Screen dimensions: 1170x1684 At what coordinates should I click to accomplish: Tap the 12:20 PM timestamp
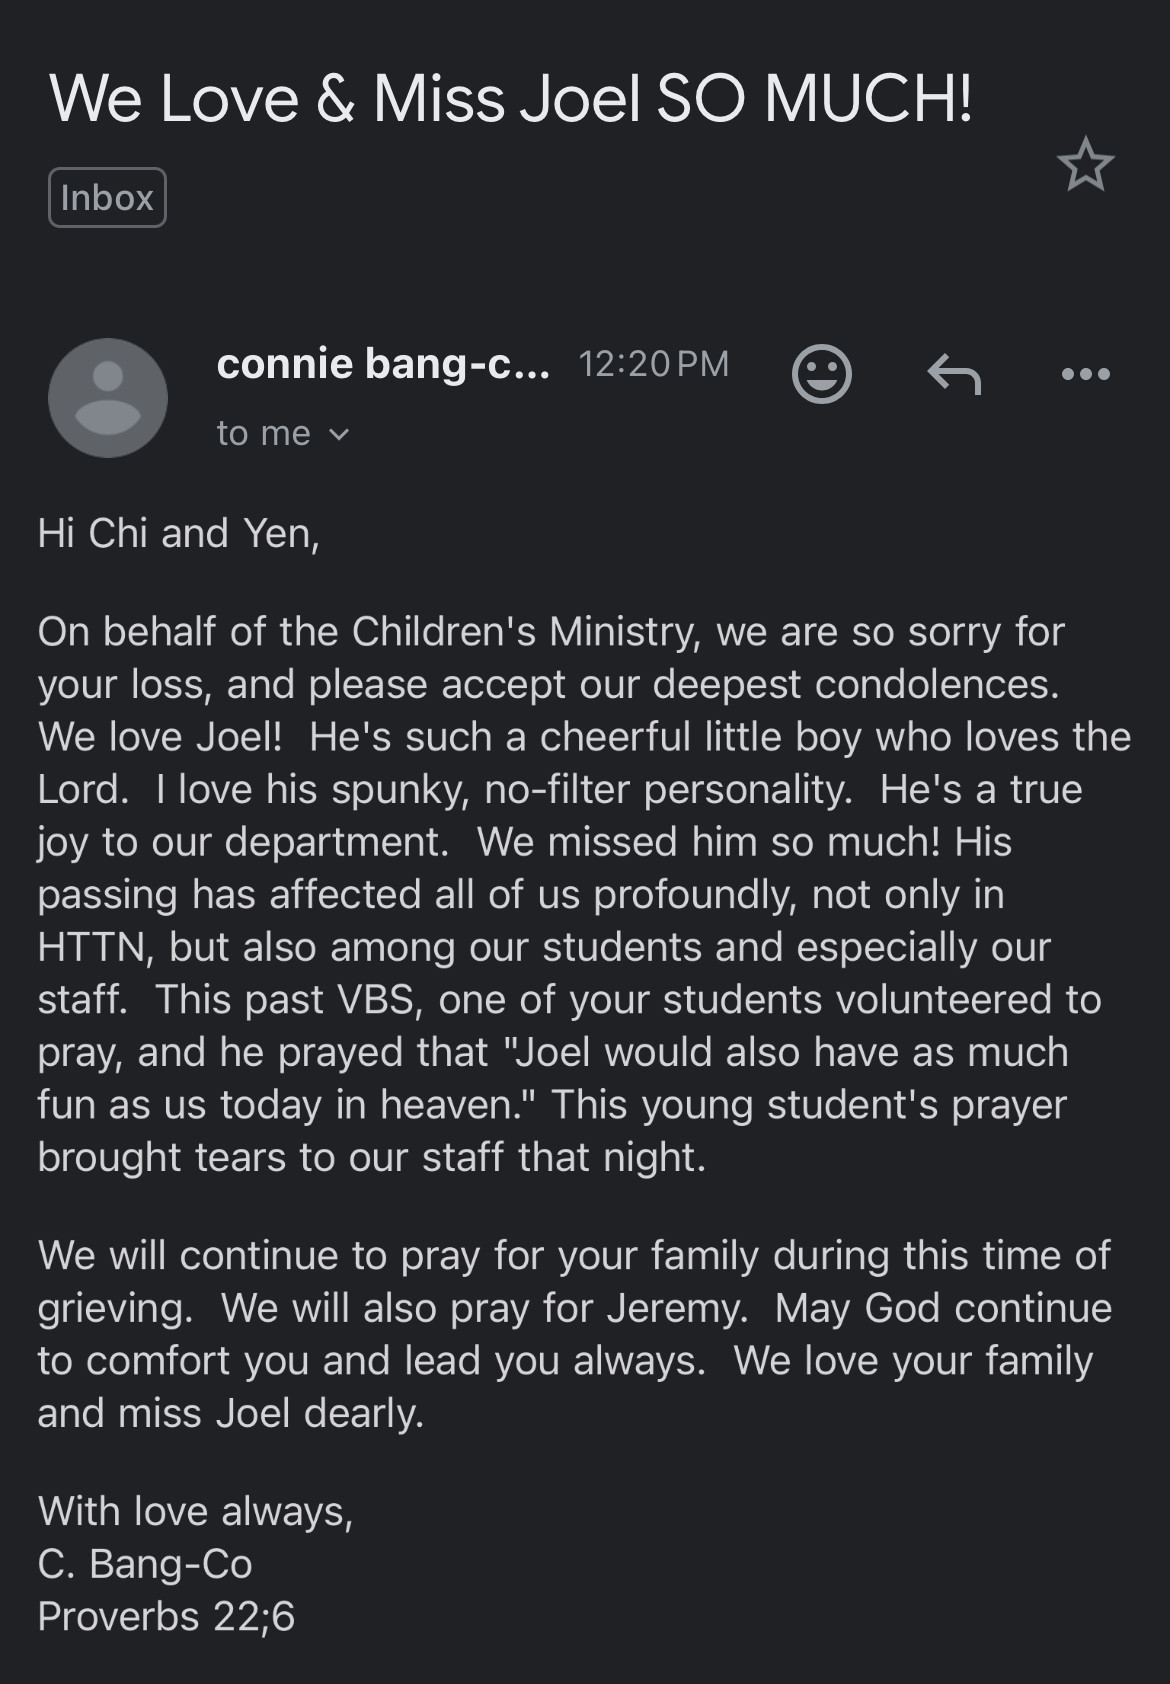coord(653,364)
